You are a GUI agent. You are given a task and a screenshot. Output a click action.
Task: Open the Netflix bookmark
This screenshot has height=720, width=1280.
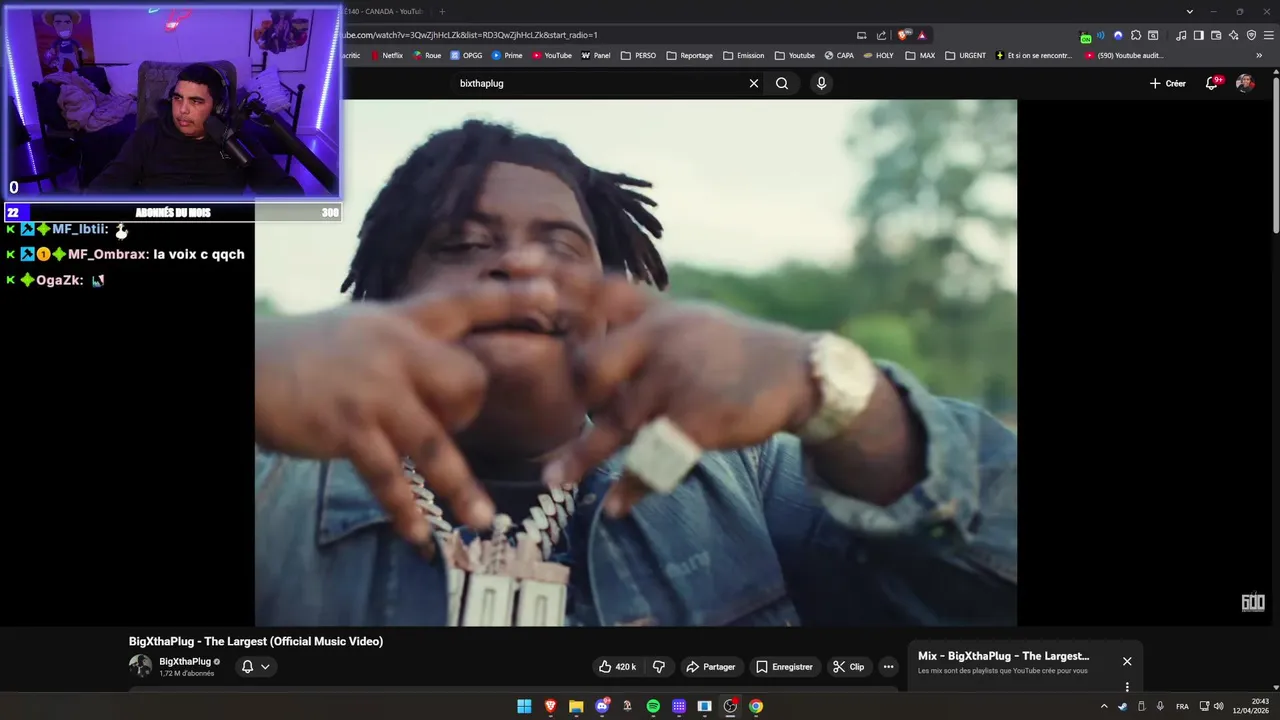[x=387, y=56]
